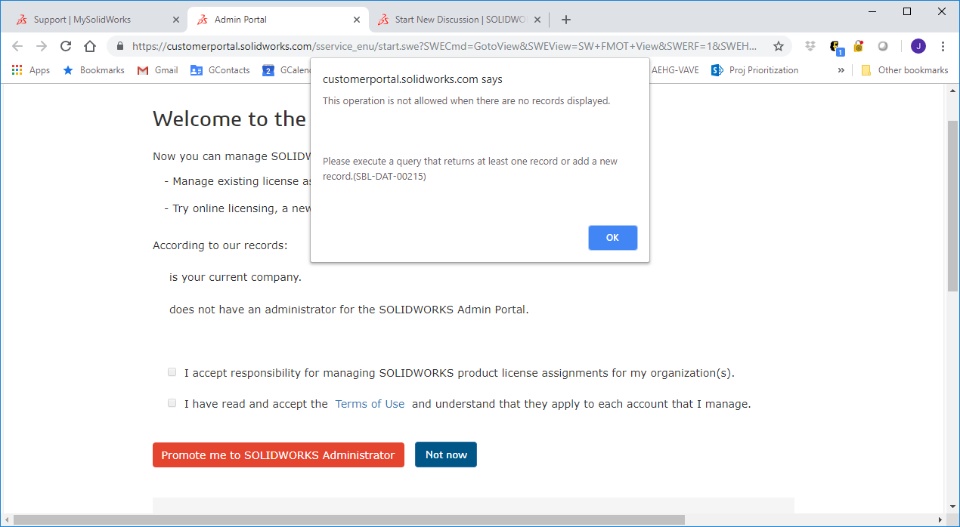
Task: Click the right arrow of horizontal scrollbar
Action: pos(942,520)
